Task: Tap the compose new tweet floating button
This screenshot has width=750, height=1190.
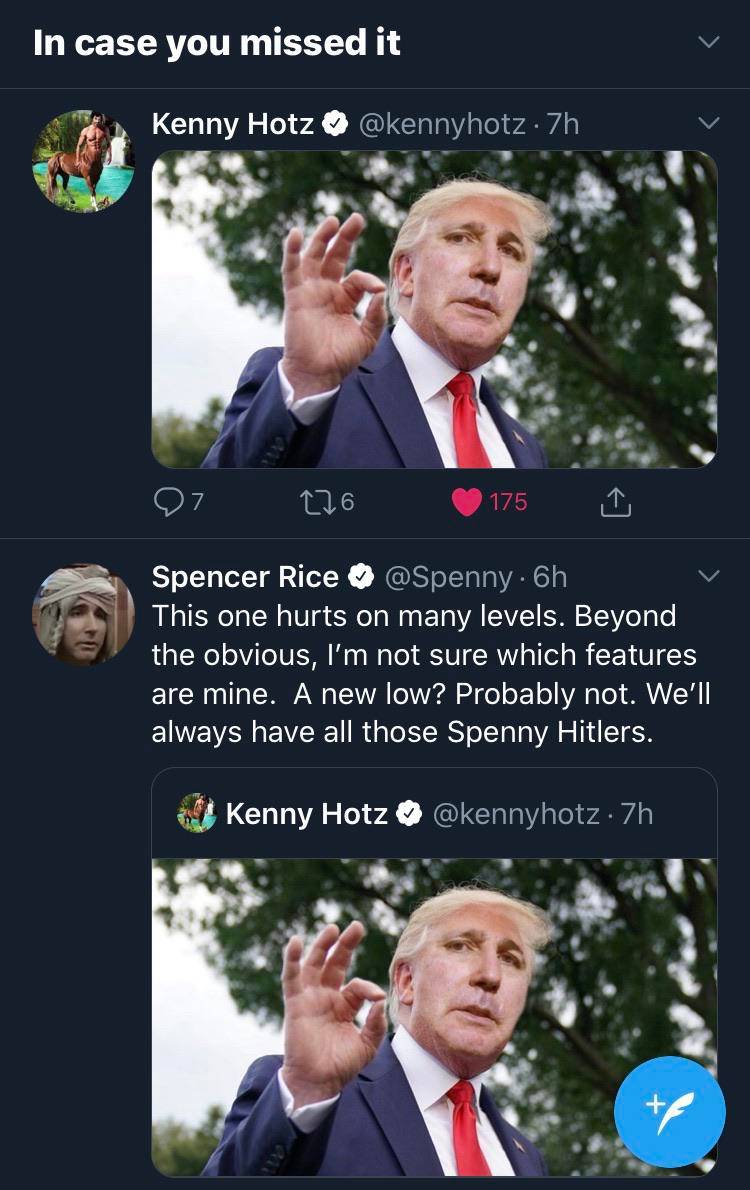Action: coord(669,1111)
